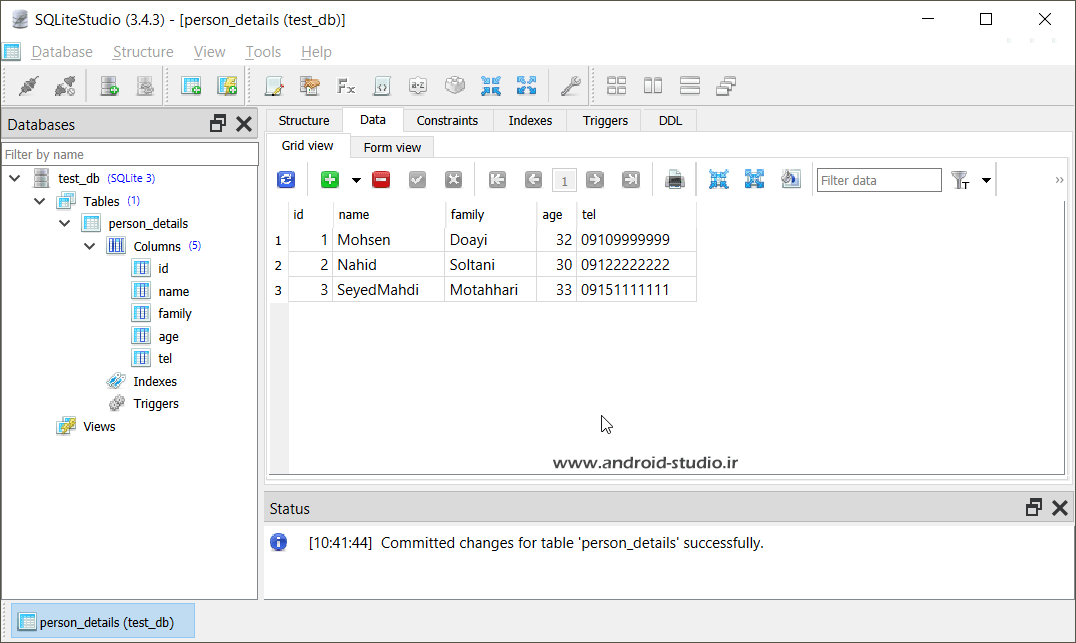Click the 09122222222 tel cell
Screen dimensions: 1076x643
[636, 265]
